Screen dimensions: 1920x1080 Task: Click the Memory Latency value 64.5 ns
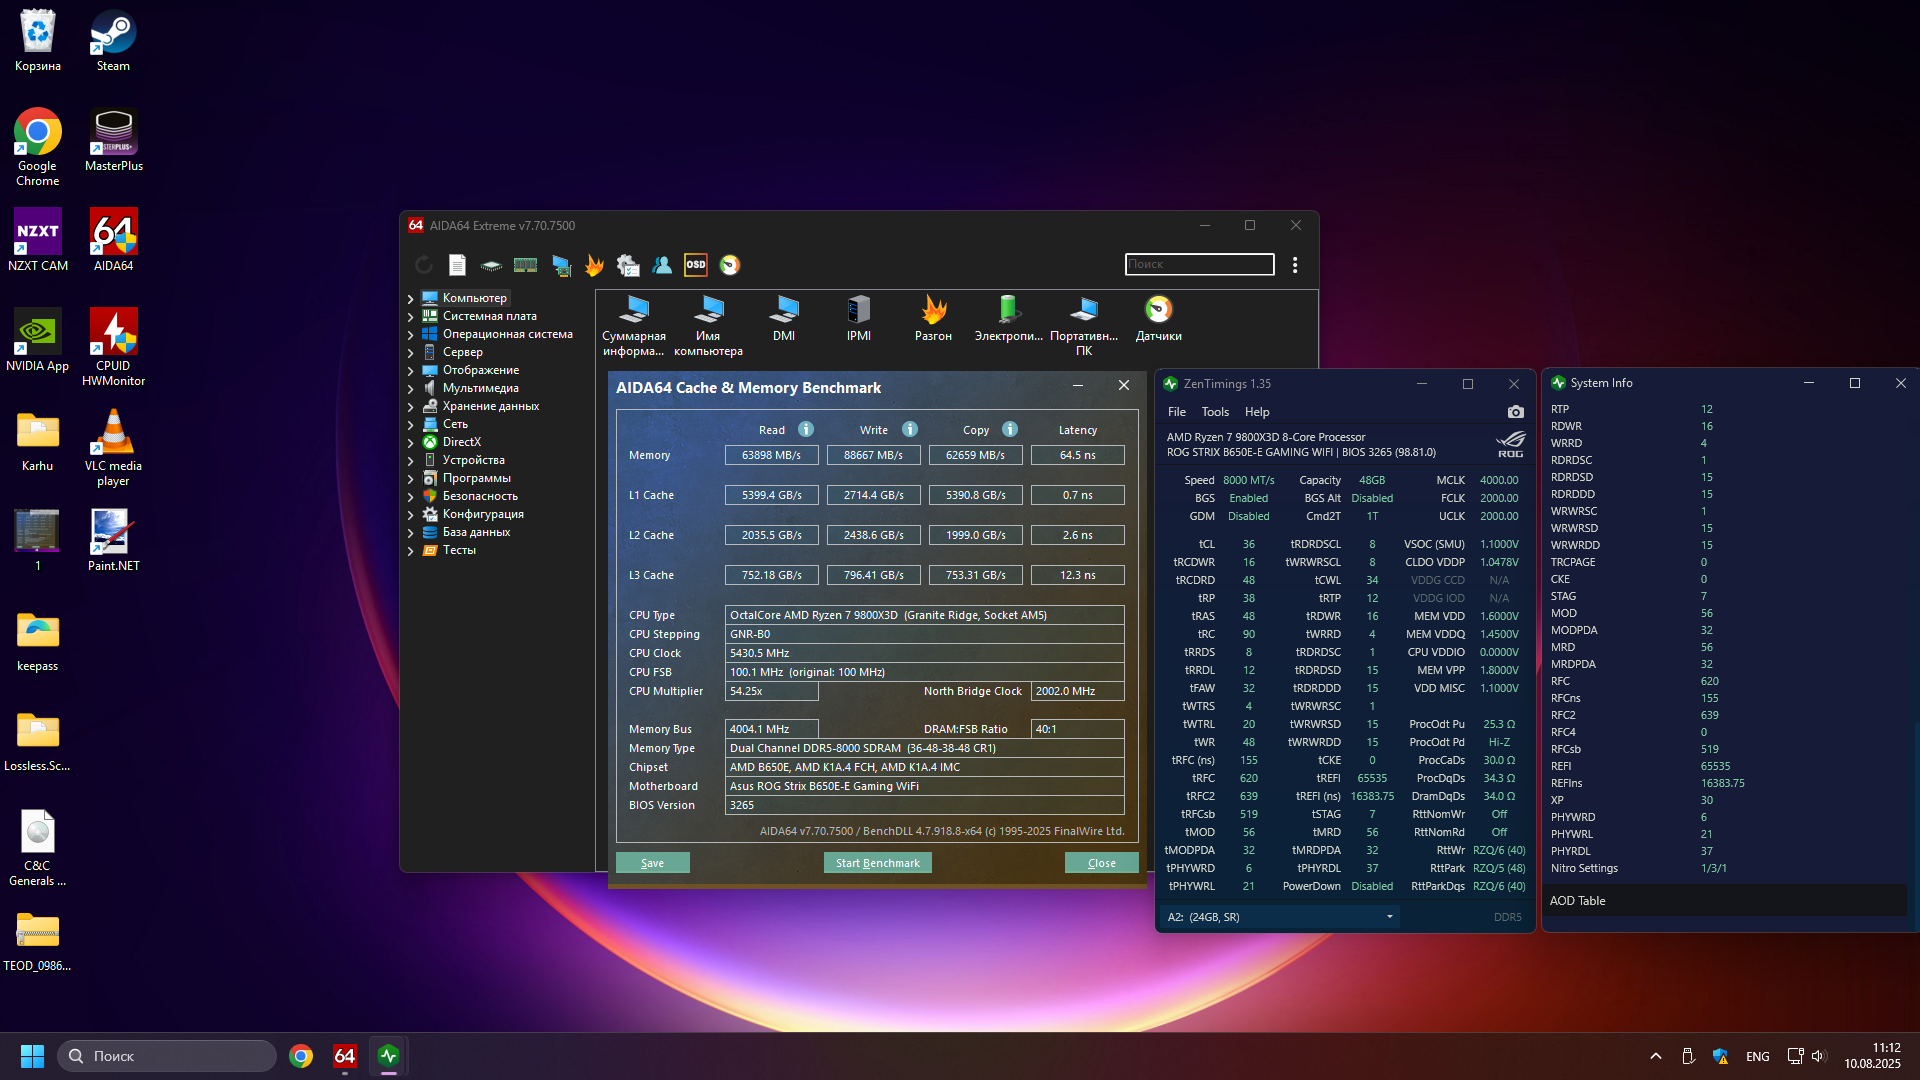click(x=1077, y=455)
